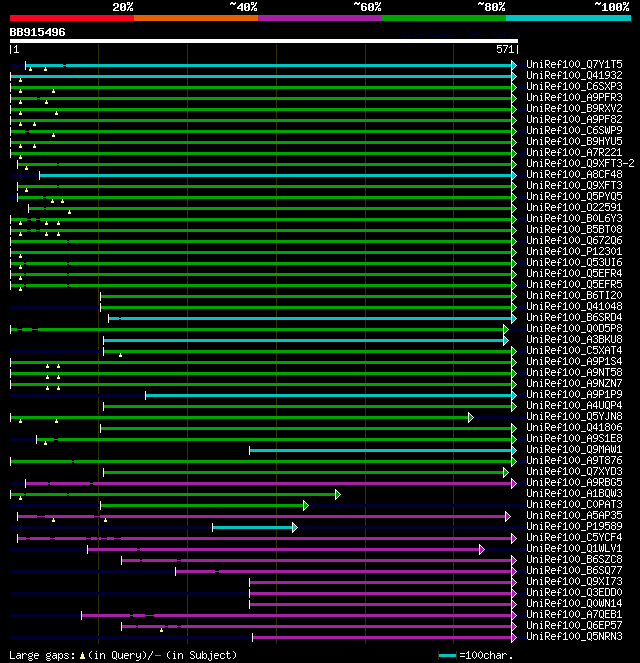Select the UniRef100_A8CF48 subject label
This screenshot has width=640, height=663.
tap(574, 174)
